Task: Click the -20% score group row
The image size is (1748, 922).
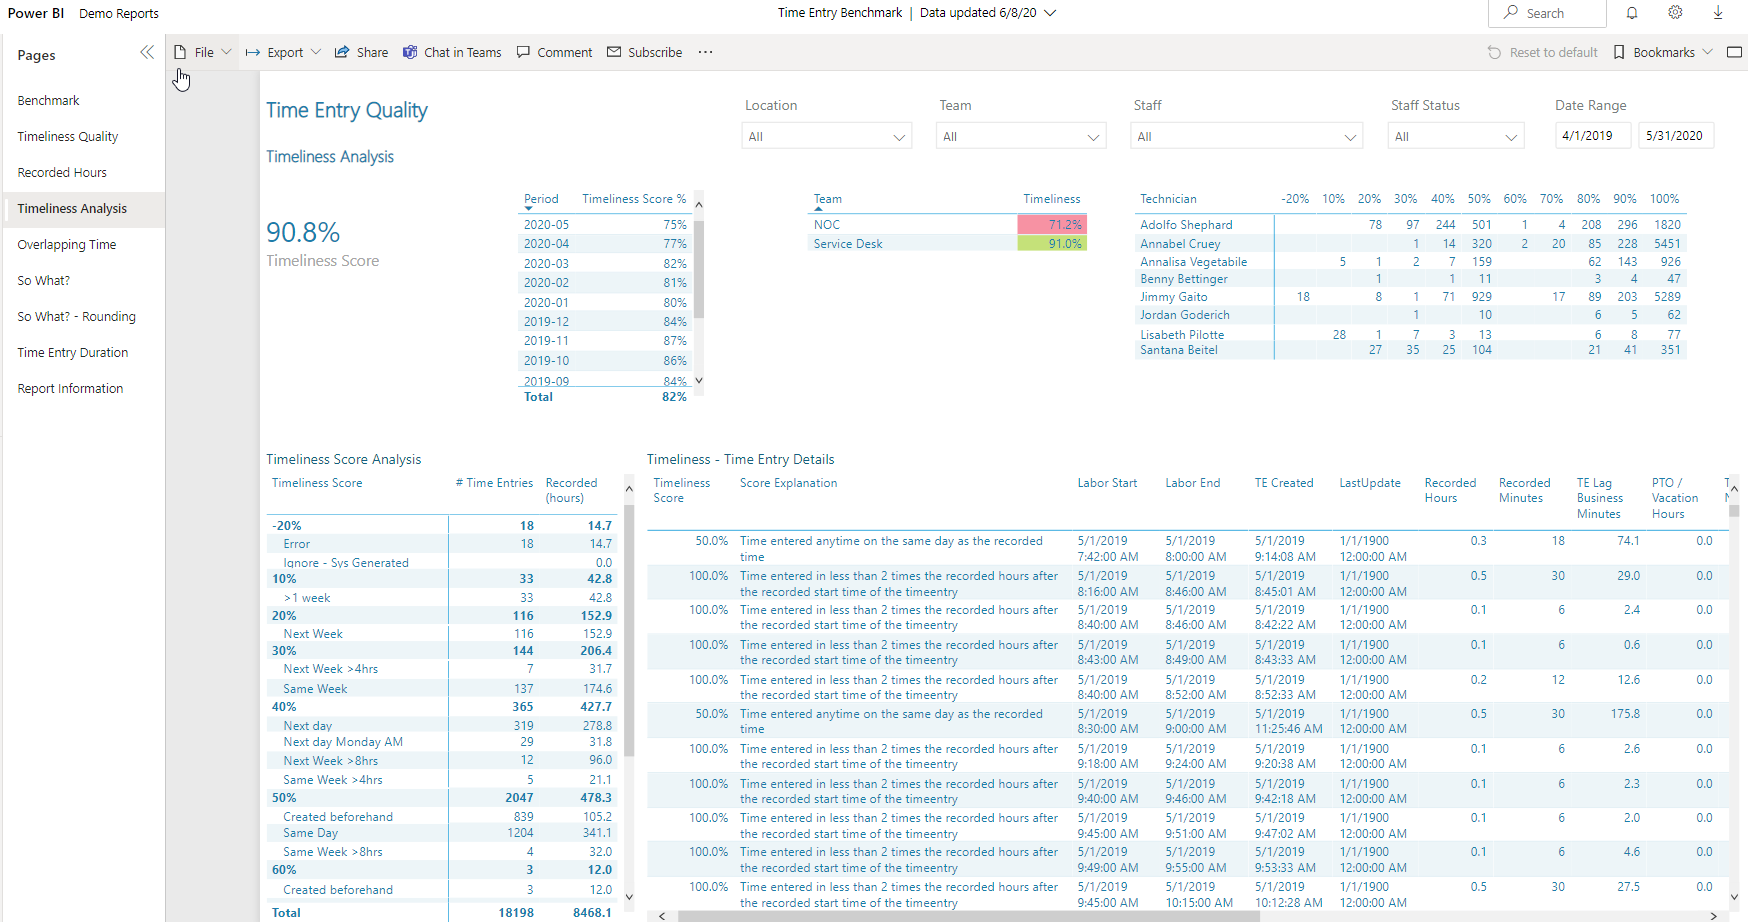Action: (x=442, y=525)
